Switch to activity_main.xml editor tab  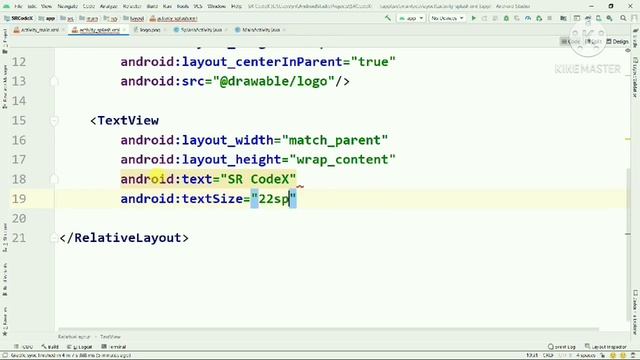pos(40,30)
